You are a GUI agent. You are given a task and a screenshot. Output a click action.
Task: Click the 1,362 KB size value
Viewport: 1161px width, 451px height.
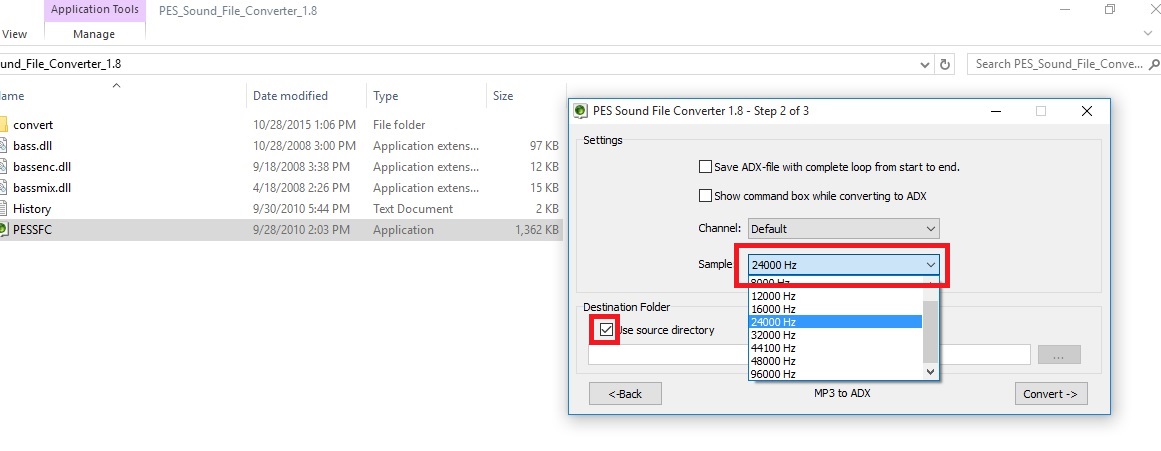pos(537,230)
